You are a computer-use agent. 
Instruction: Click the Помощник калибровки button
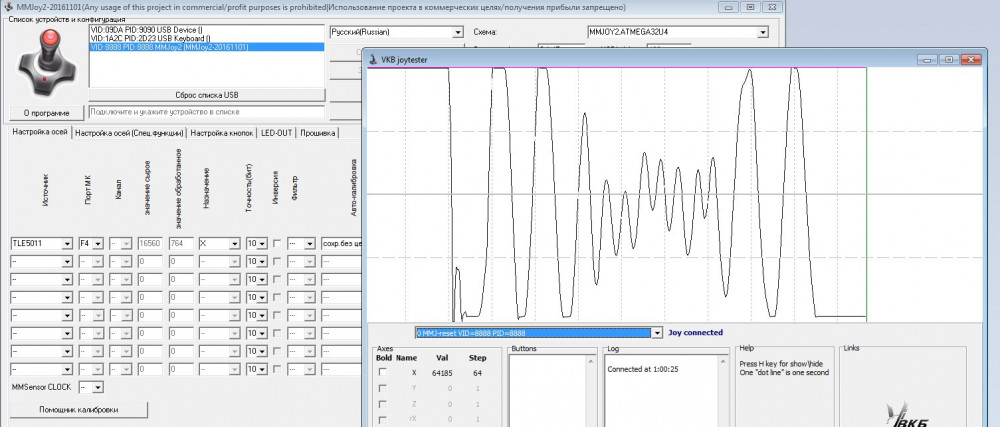tap(78, 410)
